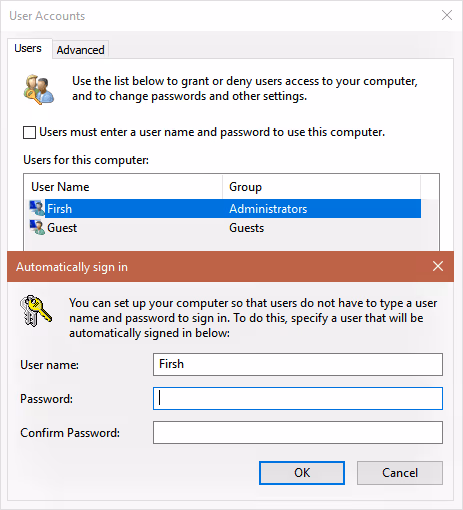Sort by the User Name column header
Viewport: 463px width, 510px height.
click(123, 187)
